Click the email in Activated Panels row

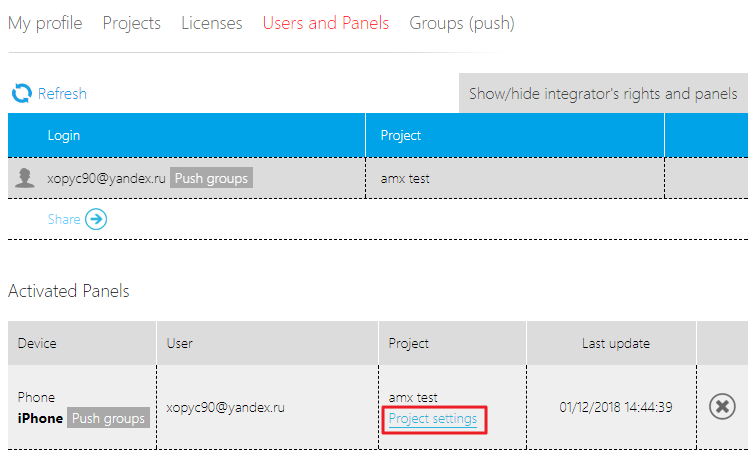click(226, 407)
